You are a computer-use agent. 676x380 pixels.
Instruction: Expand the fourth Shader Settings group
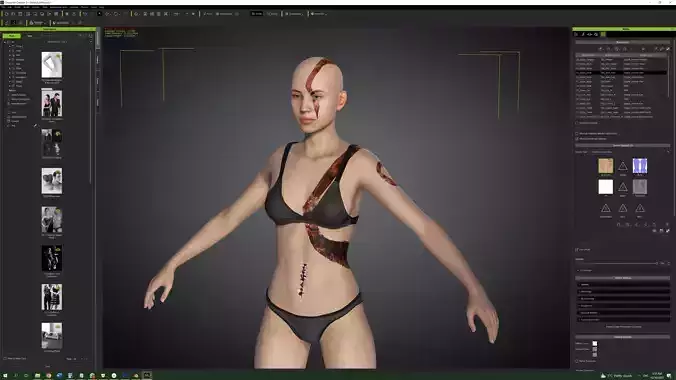click(x=623, y=305)
